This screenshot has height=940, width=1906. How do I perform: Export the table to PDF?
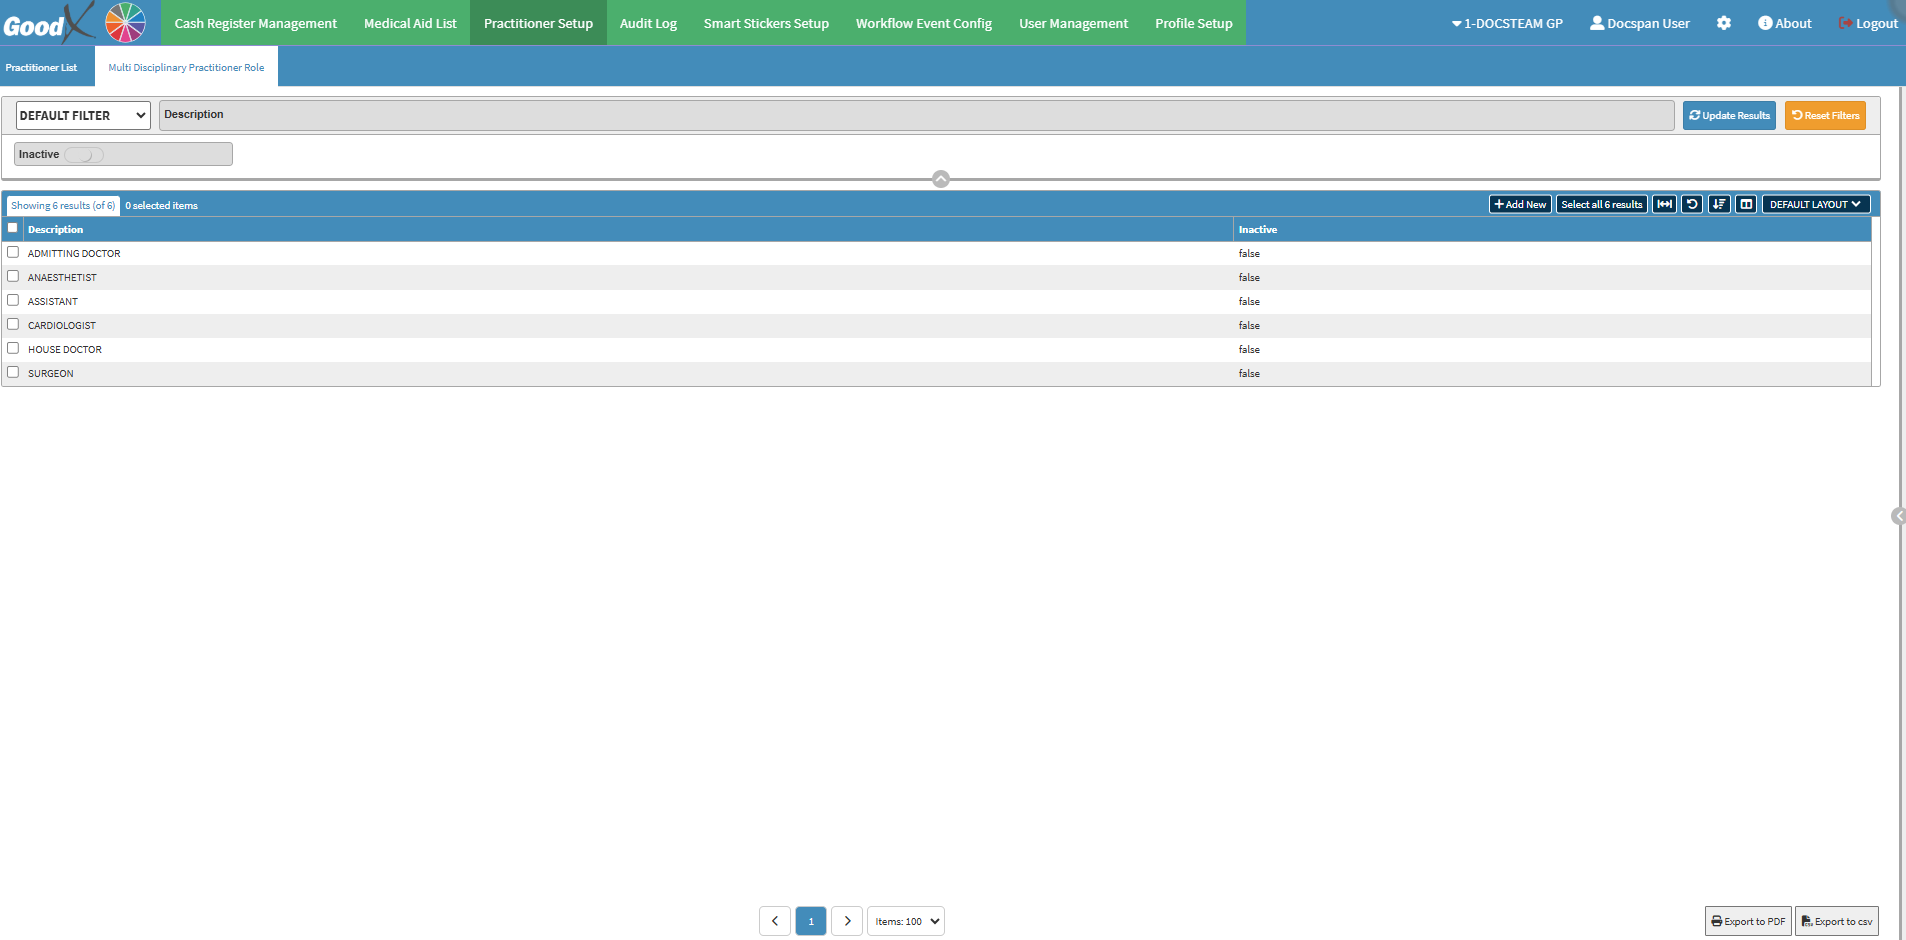[1748, 921]
